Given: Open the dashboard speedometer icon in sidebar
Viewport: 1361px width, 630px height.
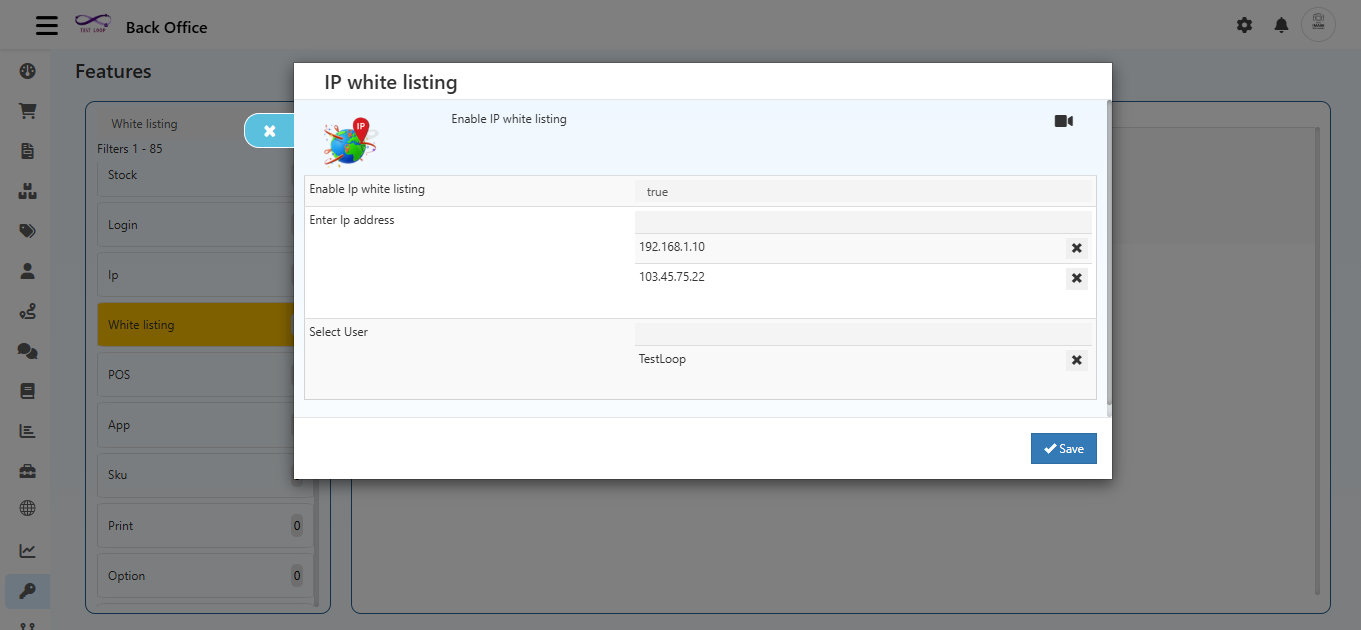Looking at the screenshot, I should pos(27,71).
